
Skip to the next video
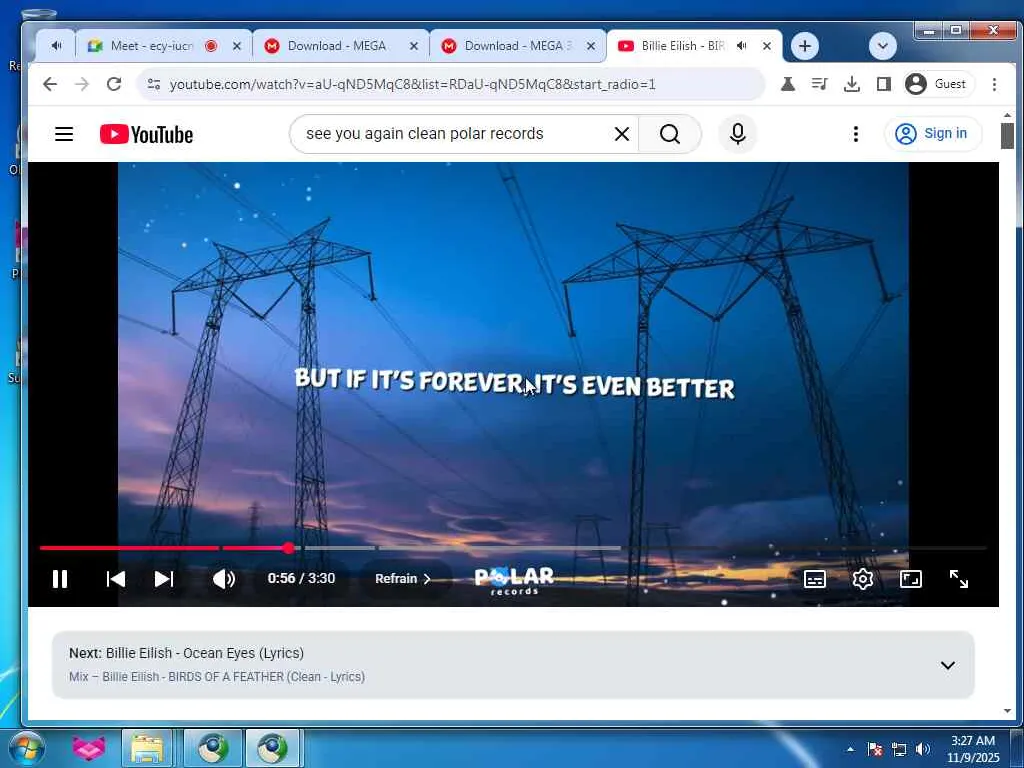(x=164, y=579)
